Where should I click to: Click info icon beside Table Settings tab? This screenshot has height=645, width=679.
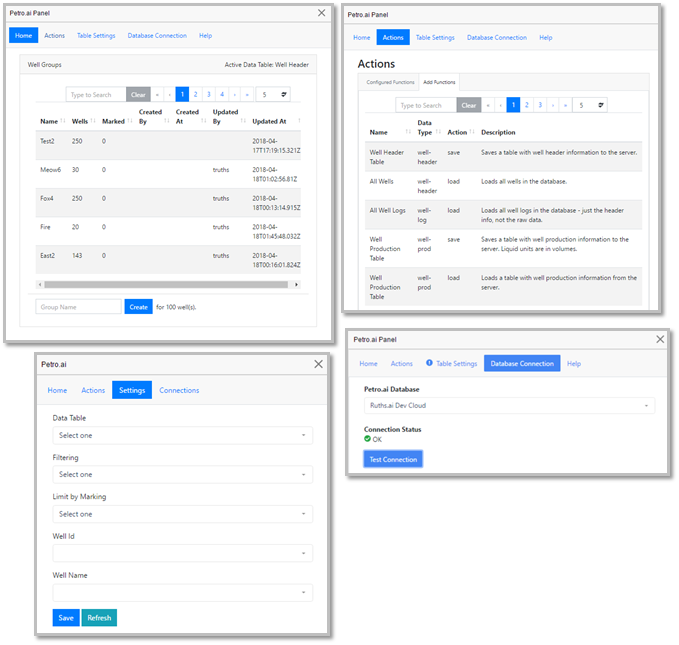[429, 363]
